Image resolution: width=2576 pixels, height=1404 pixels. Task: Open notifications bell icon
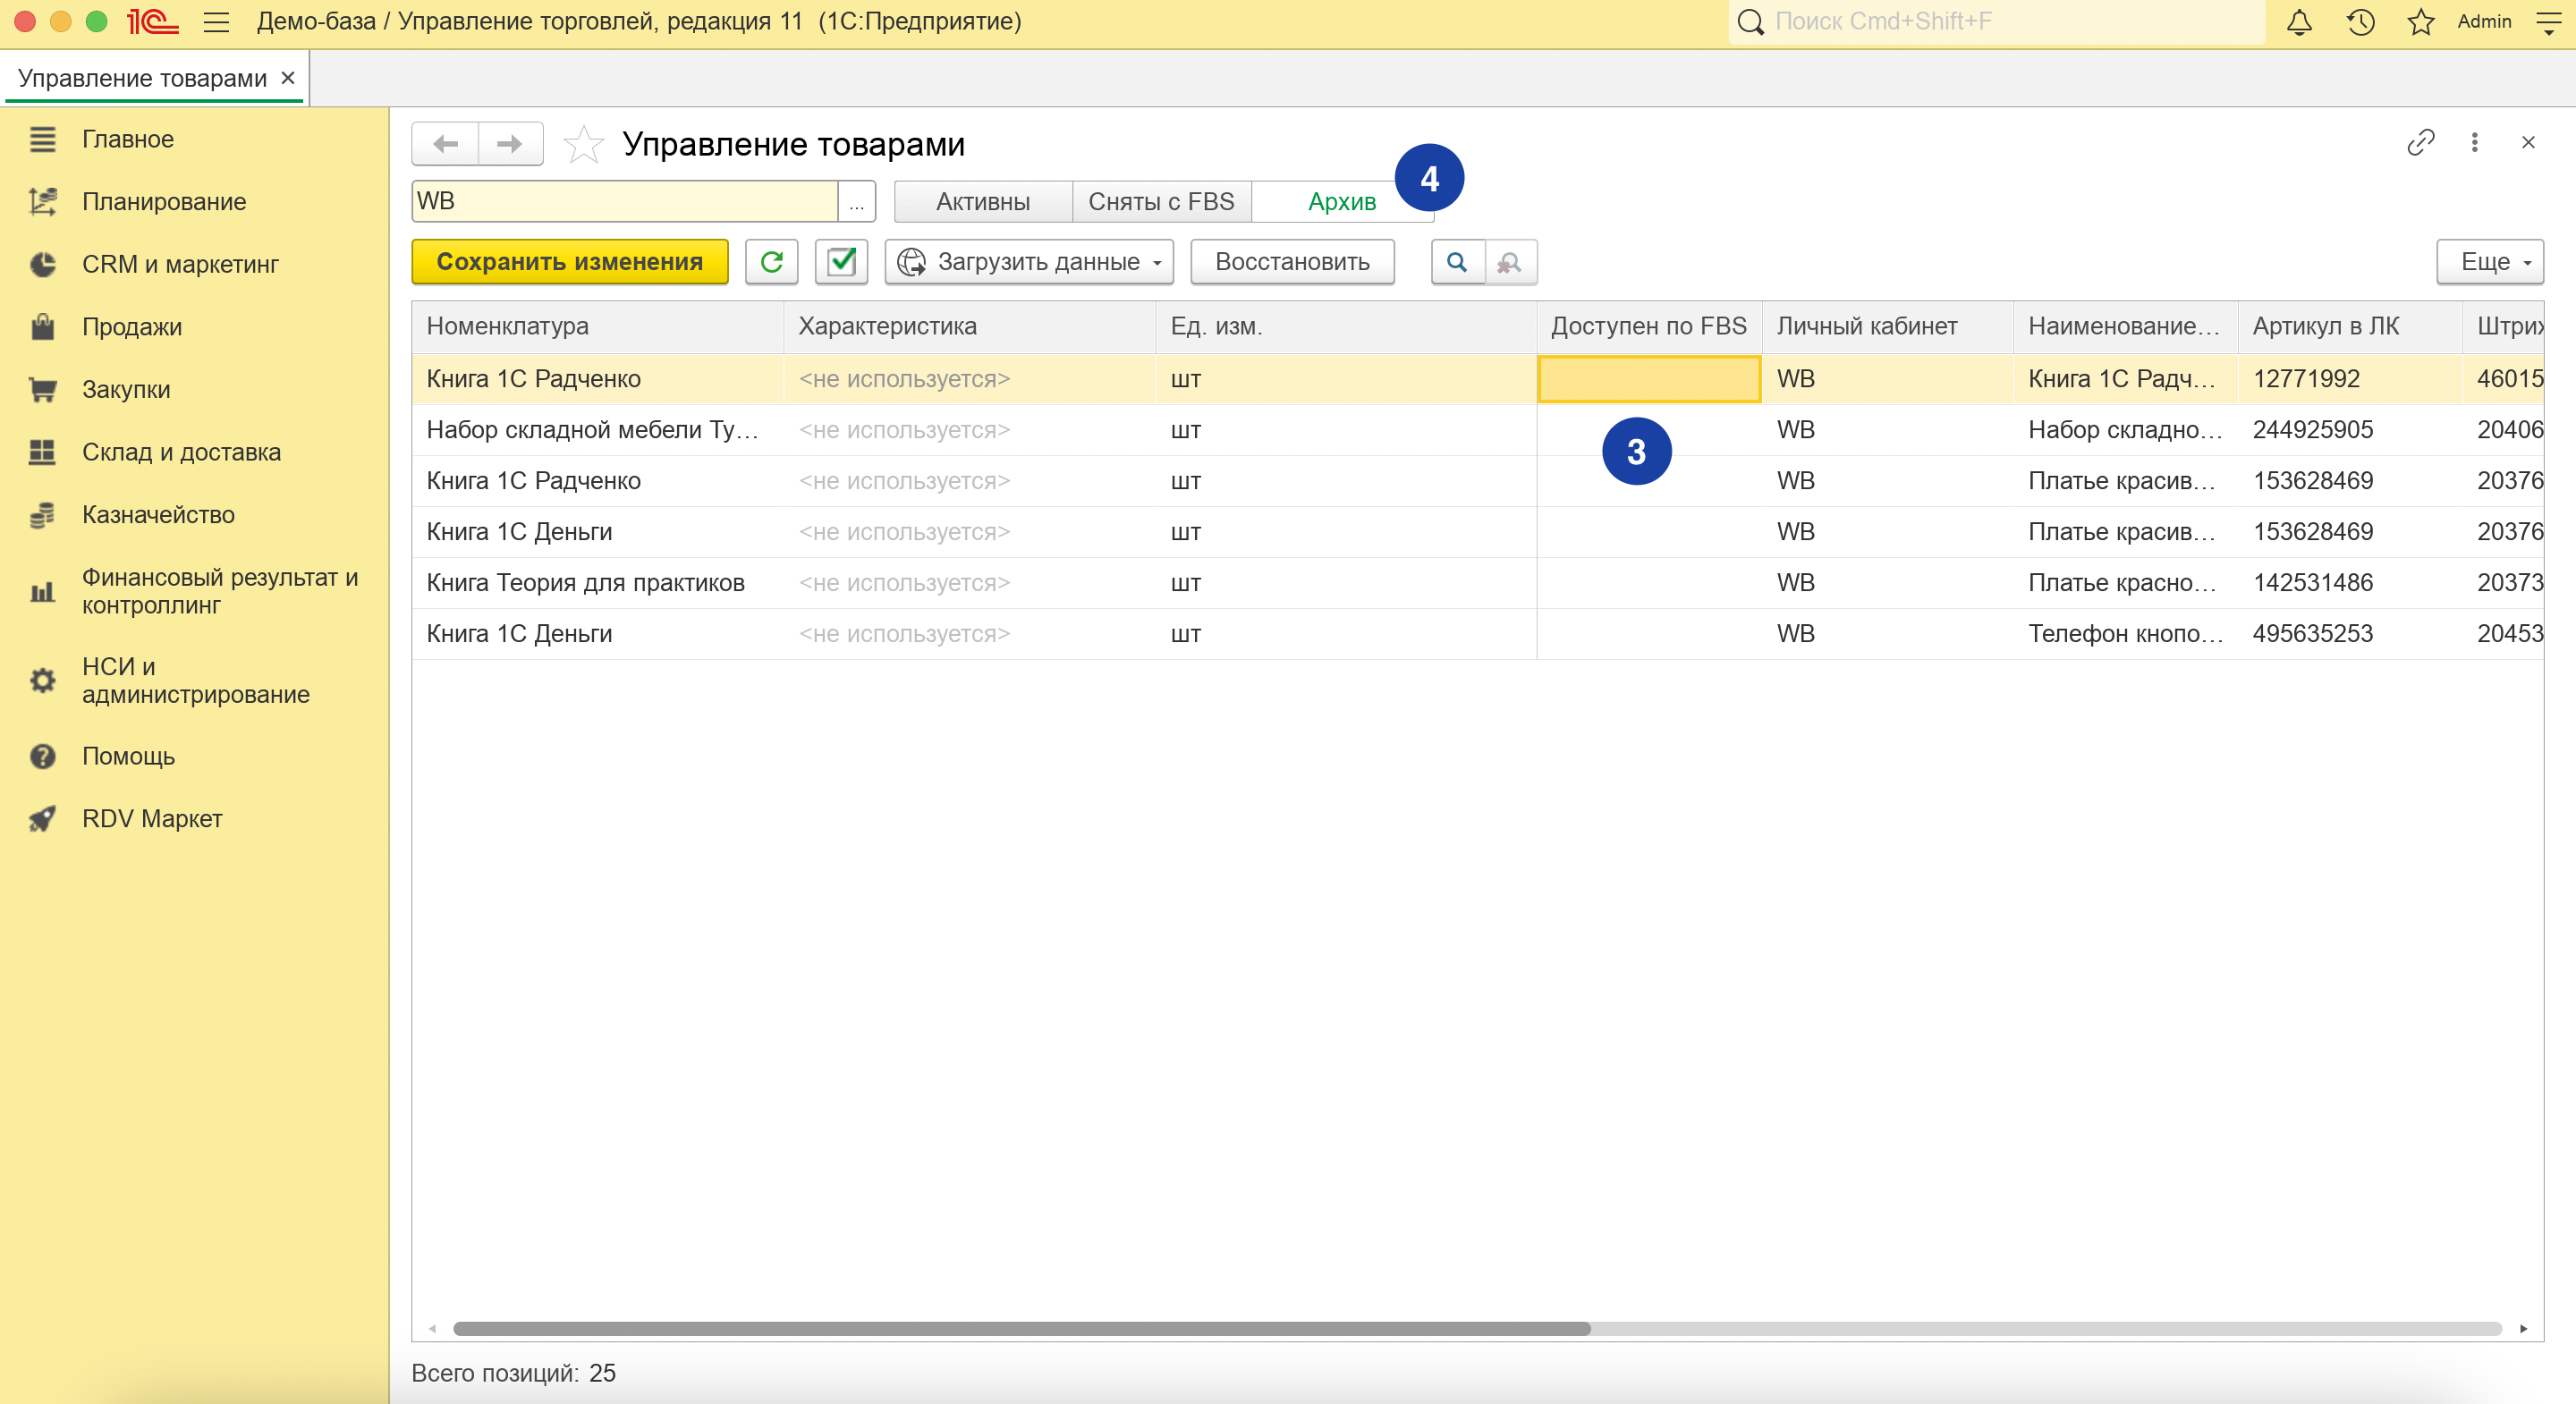[2299, 22]
